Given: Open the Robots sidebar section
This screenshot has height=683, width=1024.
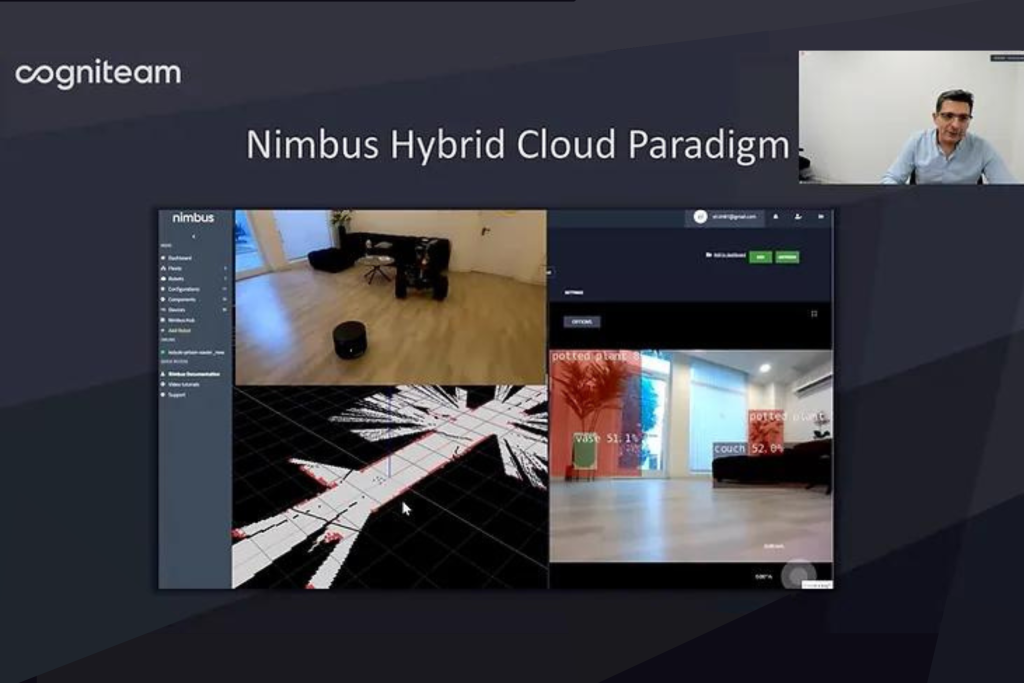Looking at the screenshot, I should point(176,279).
